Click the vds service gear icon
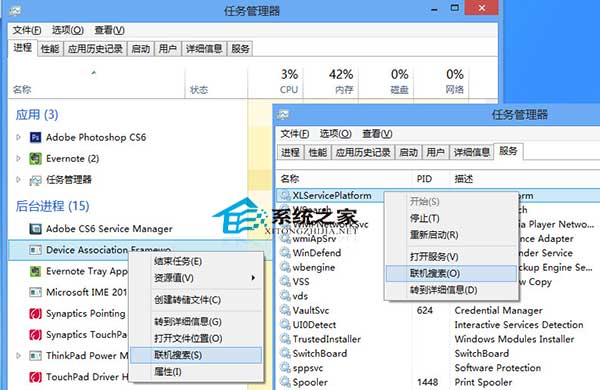 pyautogui.click(x=285, y=296)
